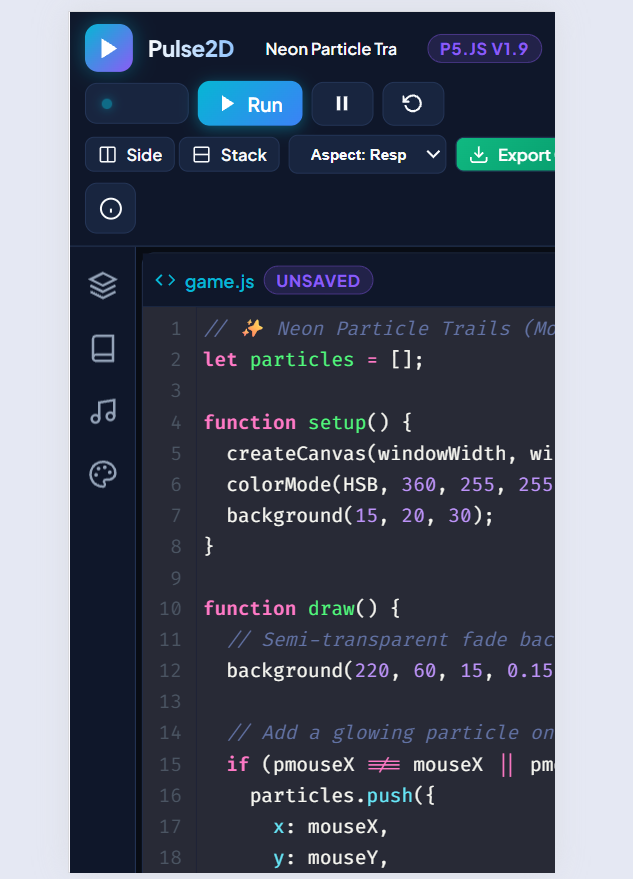Image resolution: width=633 pixels, height=879 pixels.
Task: Click line number 4 in gutter
Action: [x=176, y=422]
